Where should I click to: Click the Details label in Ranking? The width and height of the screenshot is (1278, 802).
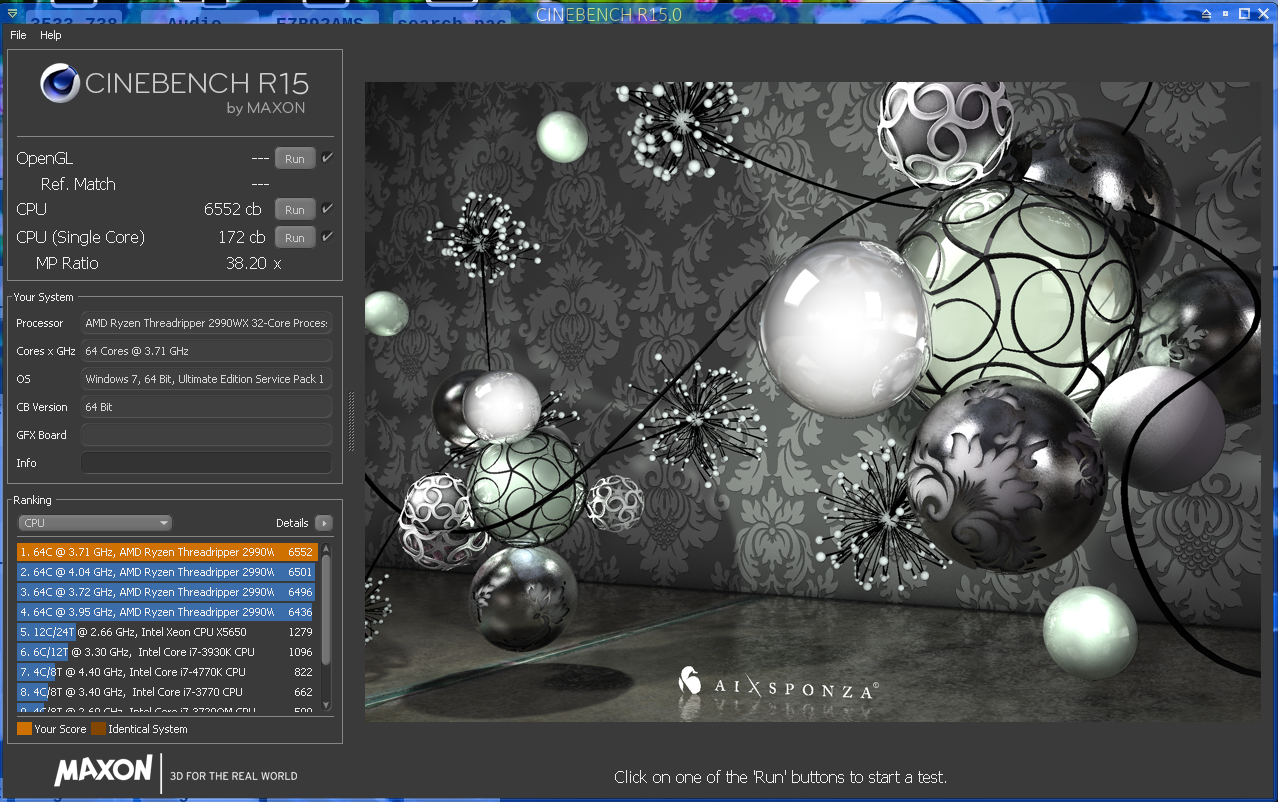[x=292, y=523]
